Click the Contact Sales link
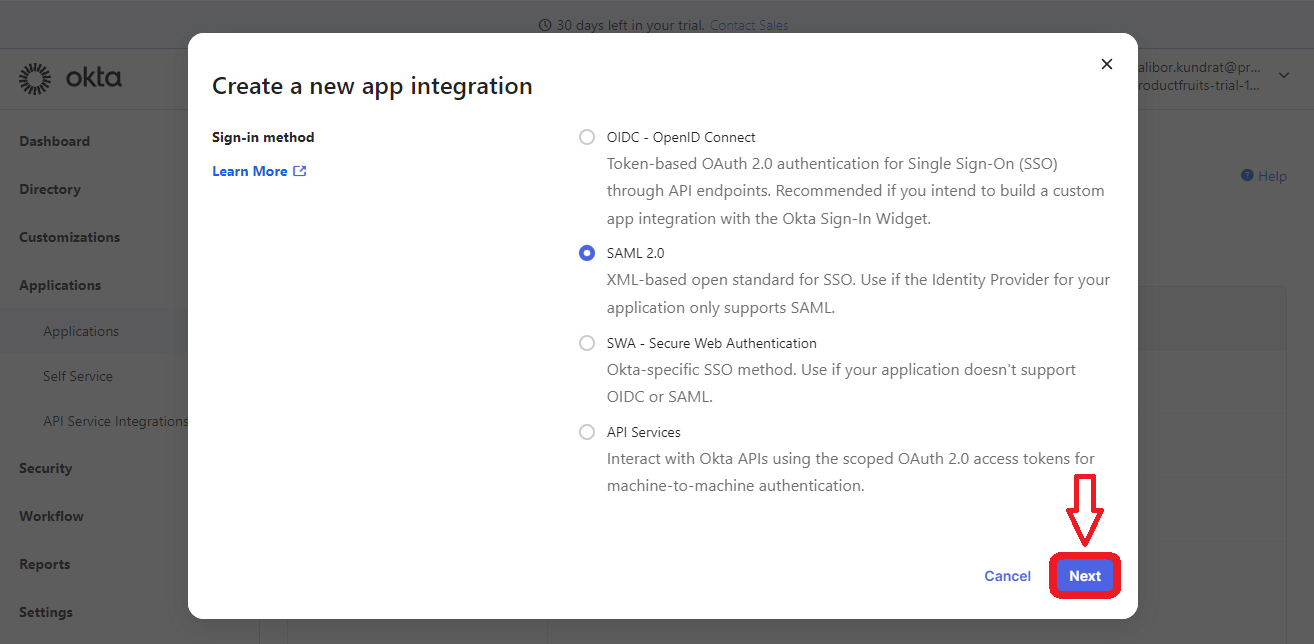The width and height of the screenshot is (1314, 644). point(748,24)
